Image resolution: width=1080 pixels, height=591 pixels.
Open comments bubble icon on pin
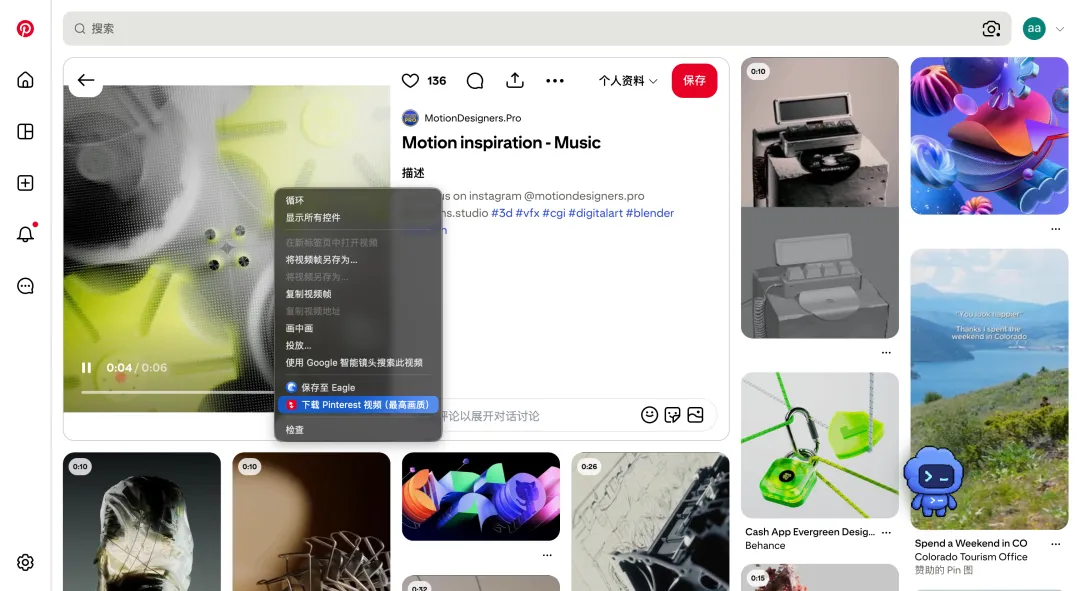pos(475,81)
